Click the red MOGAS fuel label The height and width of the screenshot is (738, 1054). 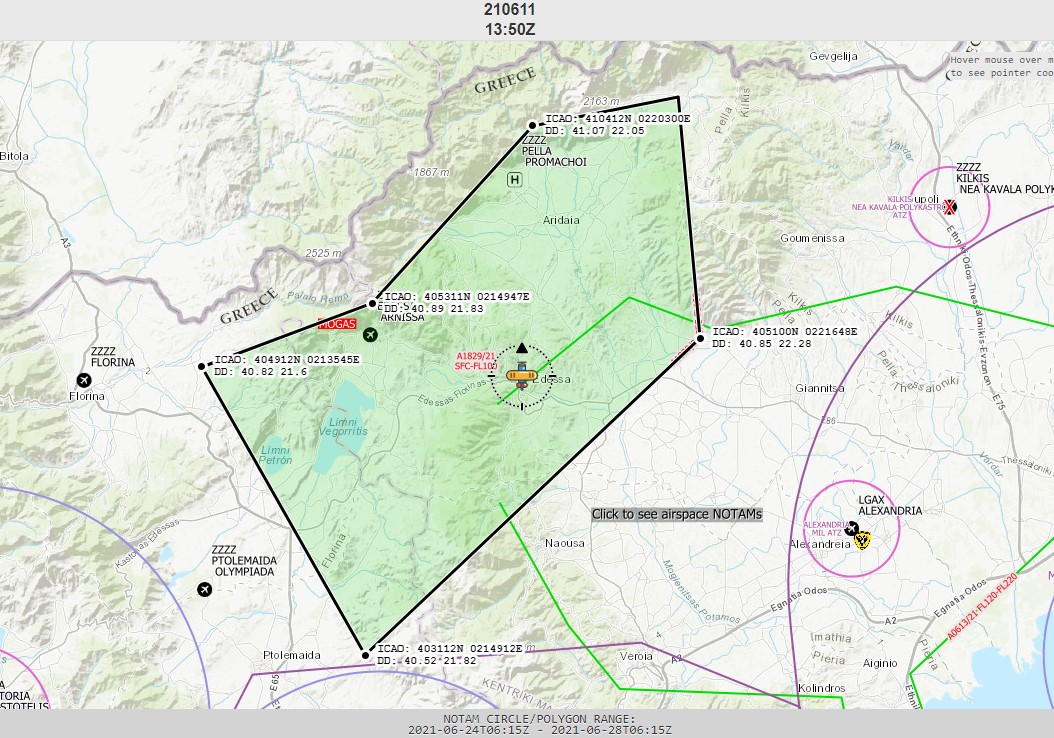click(336, 324)
